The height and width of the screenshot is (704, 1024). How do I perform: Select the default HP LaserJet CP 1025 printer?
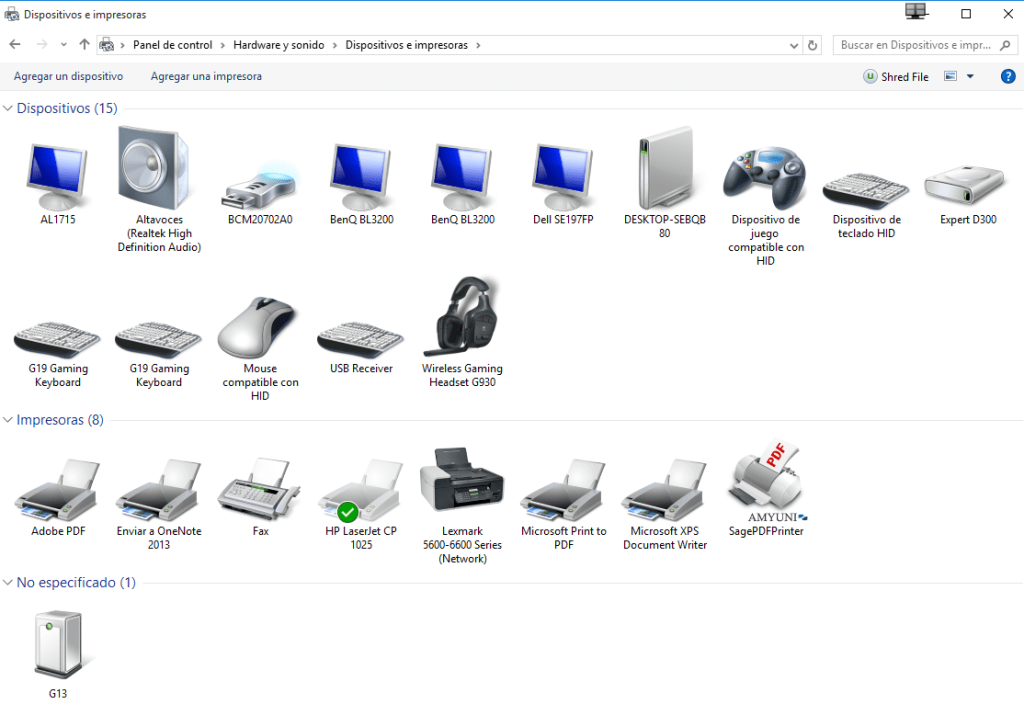tap(361, 504)
